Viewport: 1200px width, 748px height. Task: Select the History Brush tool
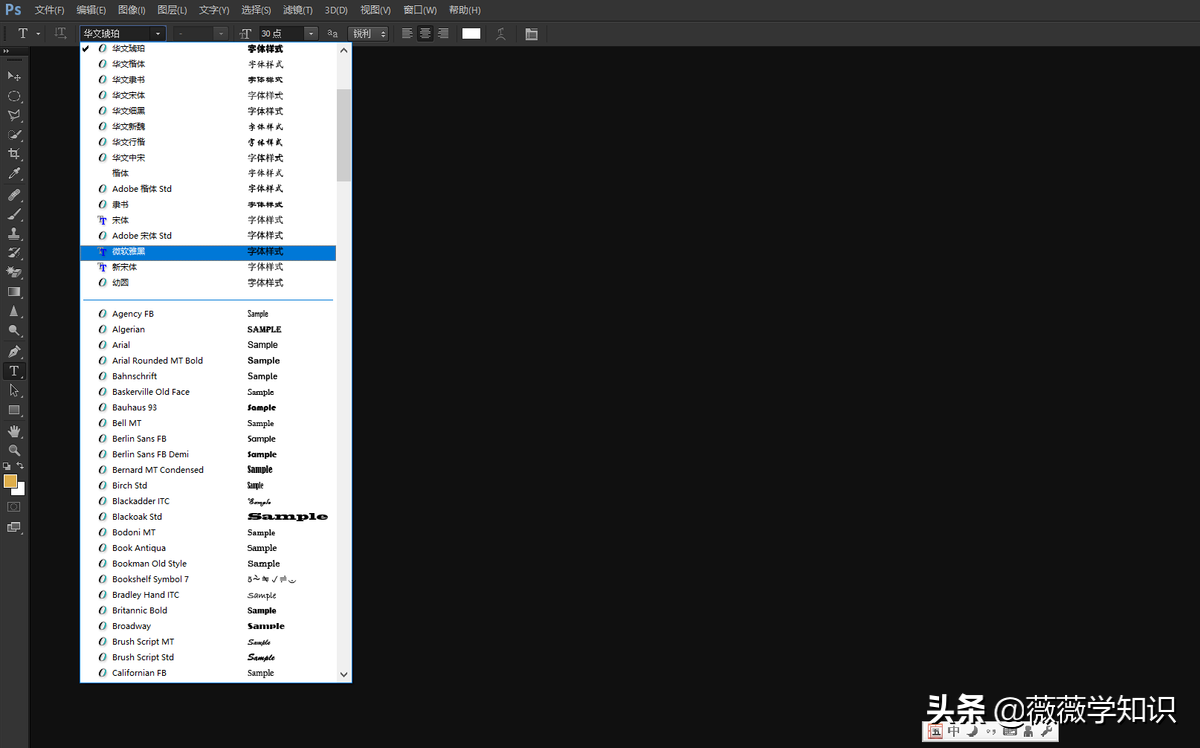pos(14,253)
